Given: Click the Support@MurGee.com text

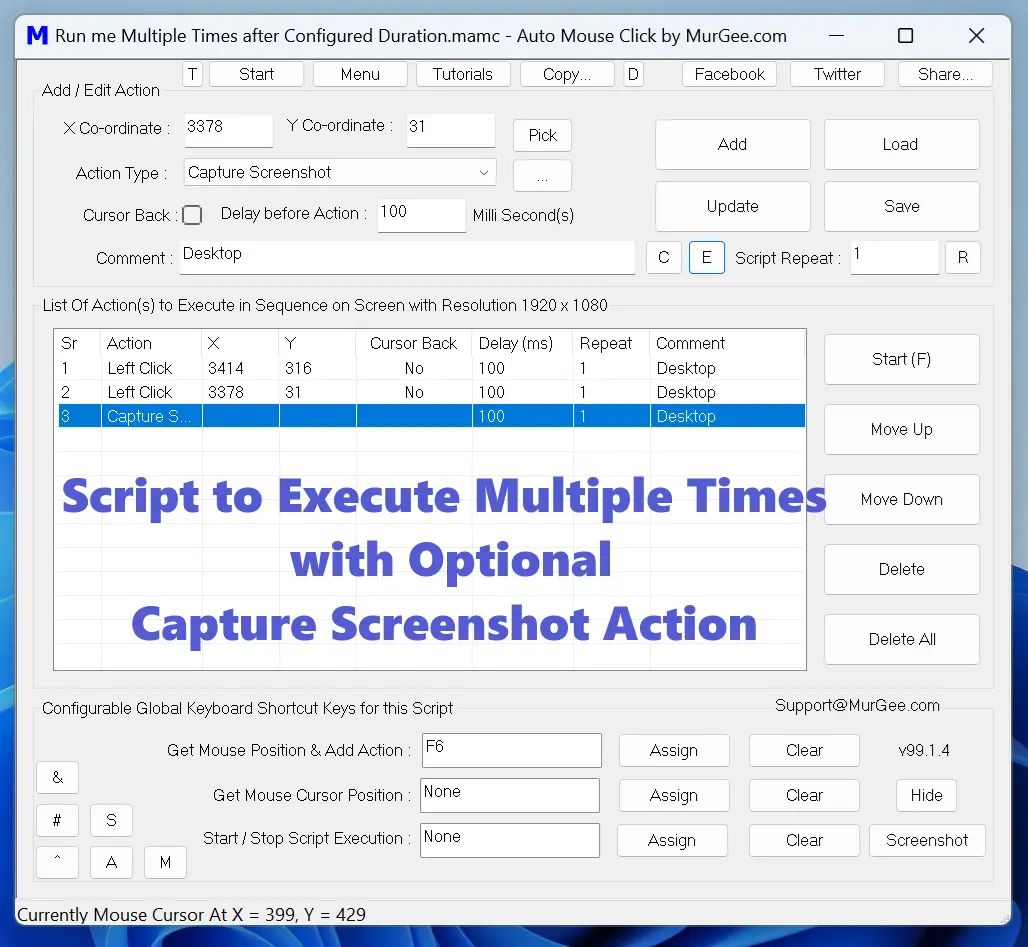Looking at the screenshot, I should point(857,706).
